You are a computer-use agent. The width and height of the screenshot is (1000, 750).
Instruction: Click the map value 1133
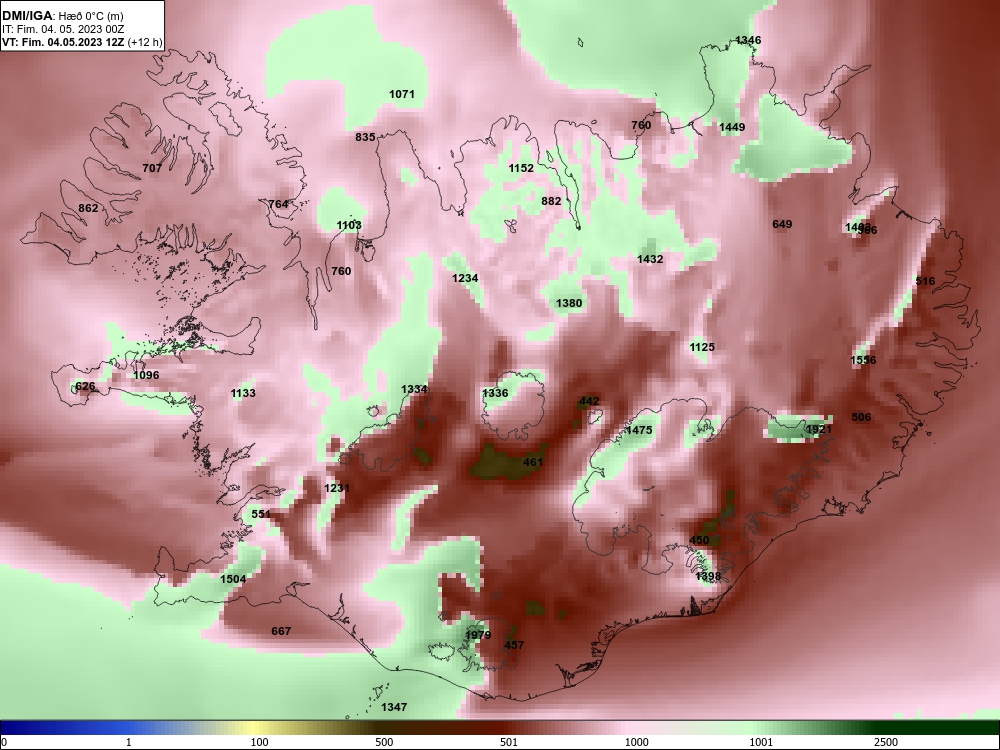(x=243, y=393)
